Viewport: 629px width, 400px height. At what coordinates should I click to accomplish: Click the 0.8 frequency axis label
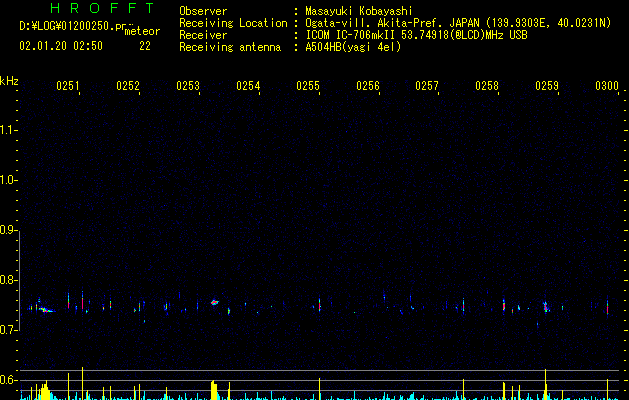click(x=9, y=280)
